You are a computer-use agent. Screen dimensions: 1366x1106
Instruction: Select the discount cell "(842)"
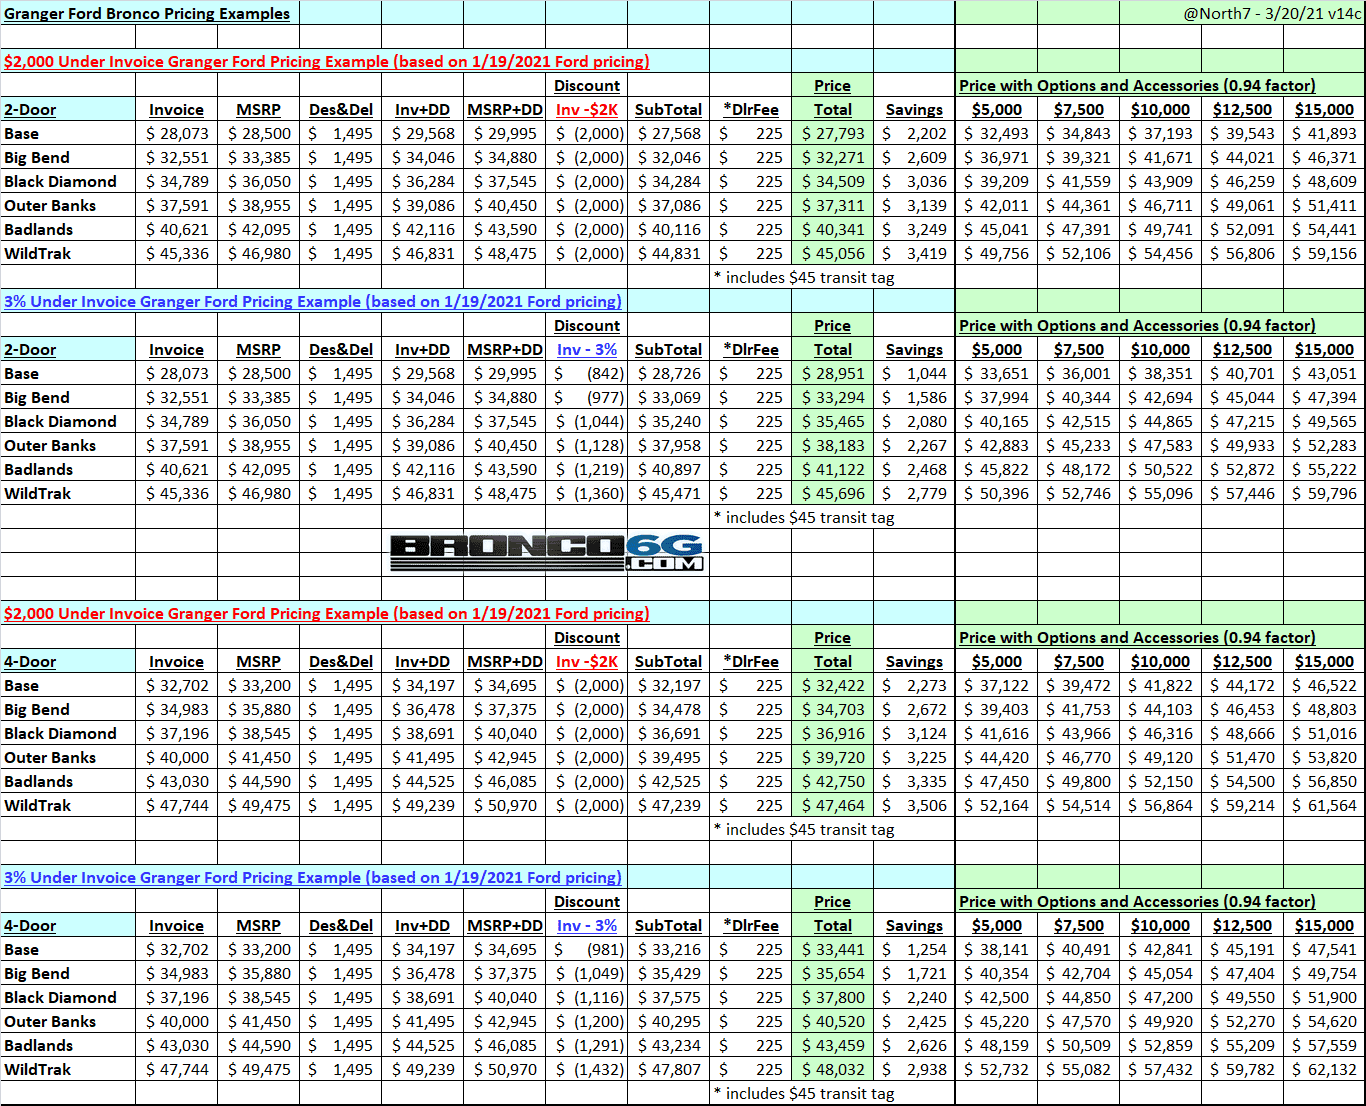pyautogui.click(x=587, y=374)
